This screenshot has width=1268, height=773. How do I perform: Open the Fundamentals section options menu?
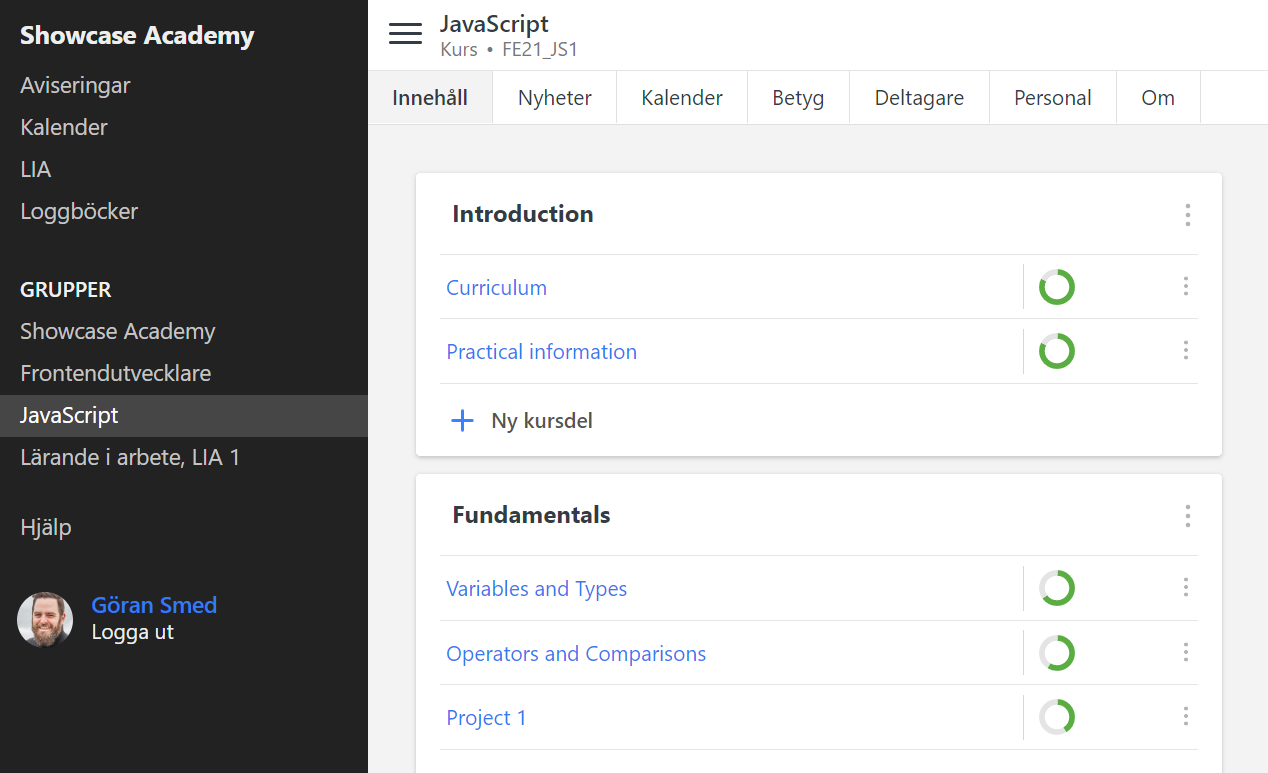(x=1187, y=516)
